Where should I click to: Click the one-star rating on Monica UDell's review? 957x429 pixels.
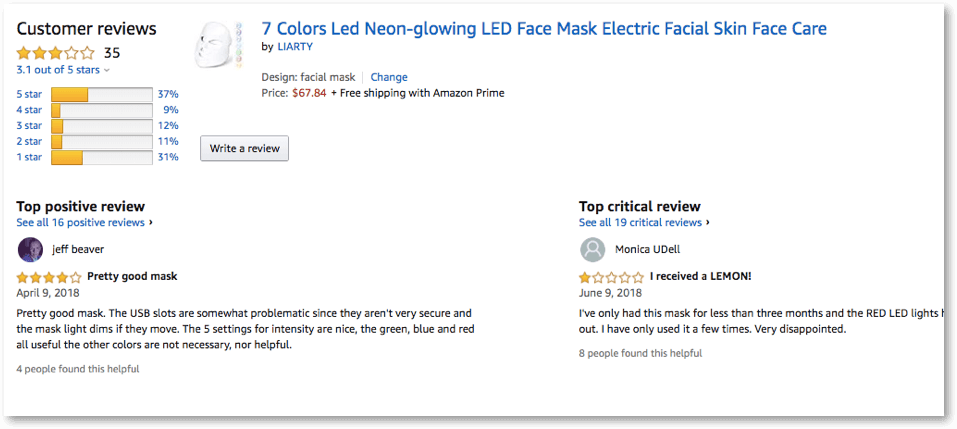coord(611,277)
